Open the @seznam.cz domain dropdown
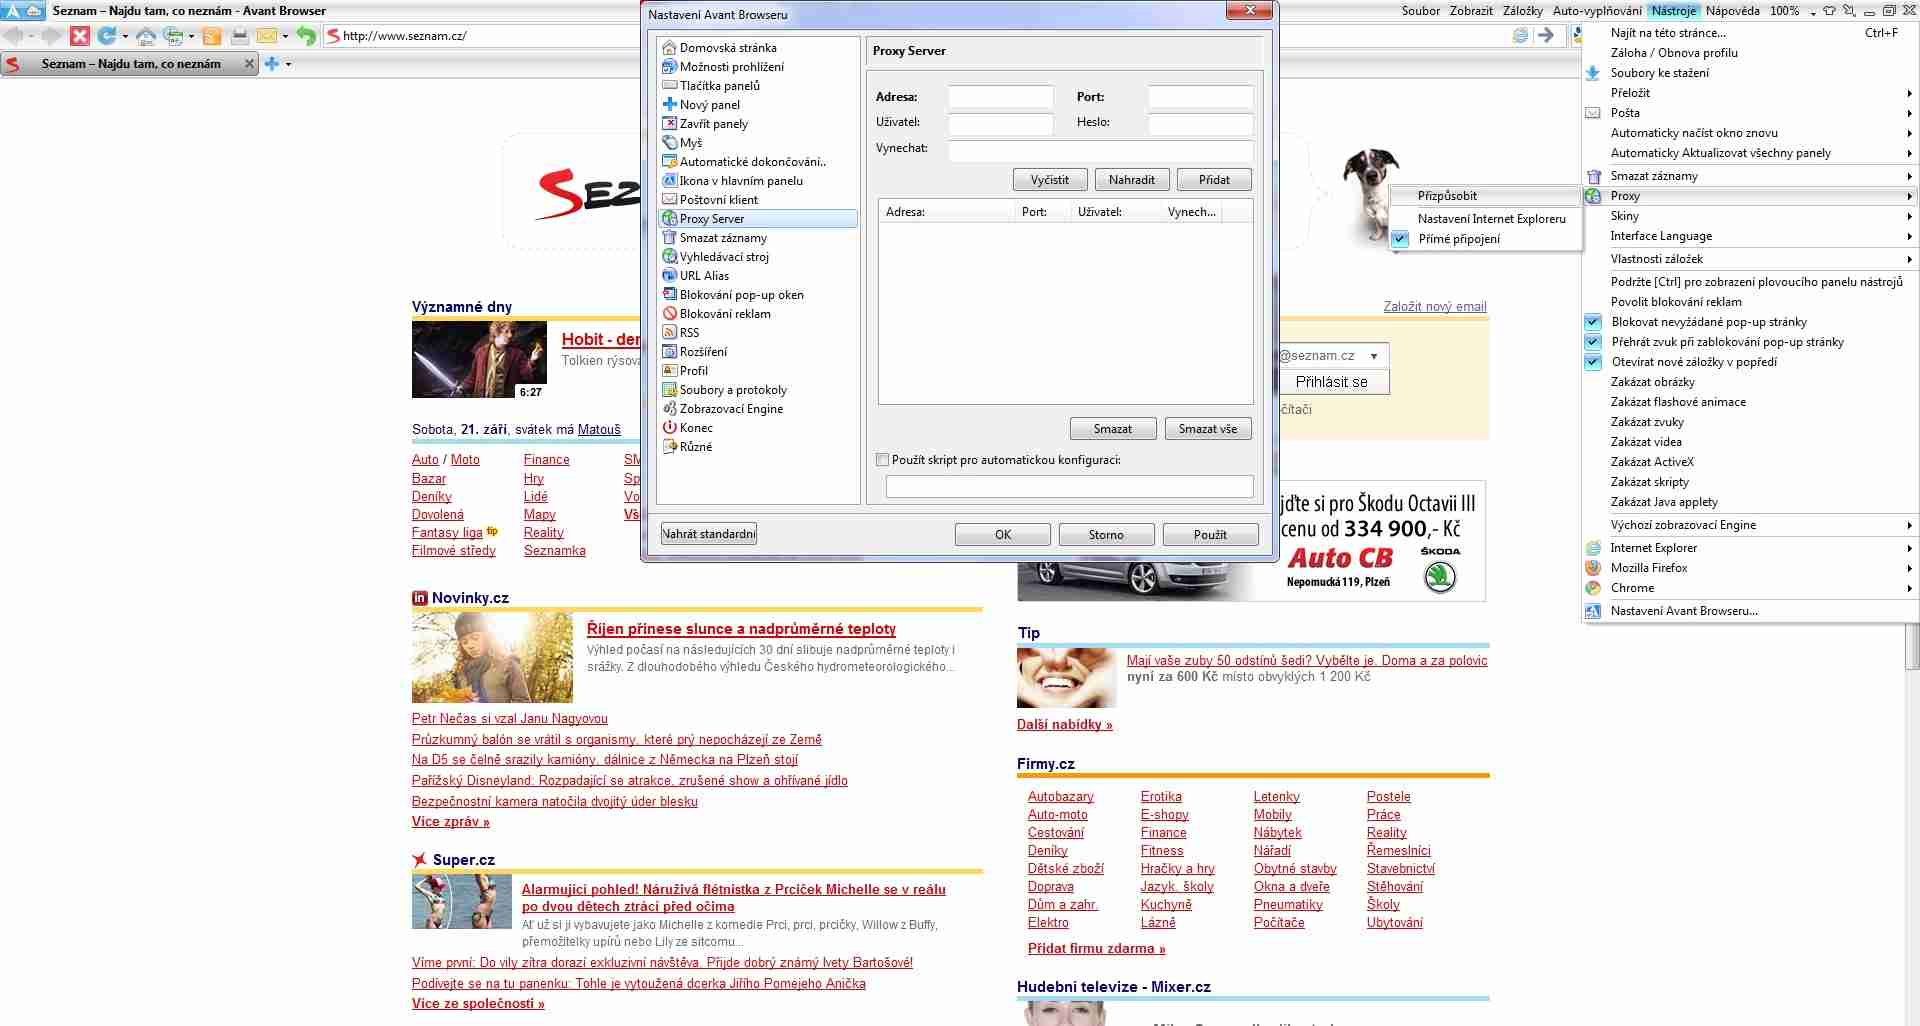The image size is (1920, 1026). click(1374, 356)
